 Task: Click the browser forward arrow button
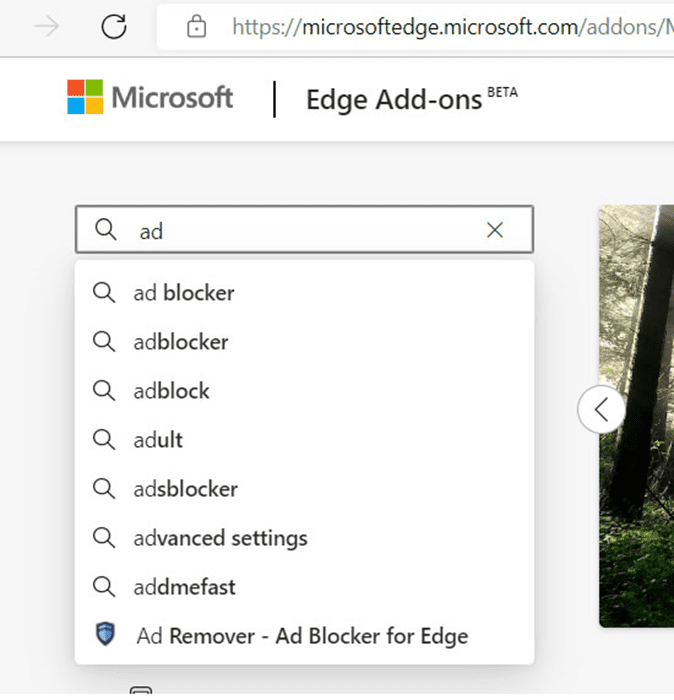point(47,27)
